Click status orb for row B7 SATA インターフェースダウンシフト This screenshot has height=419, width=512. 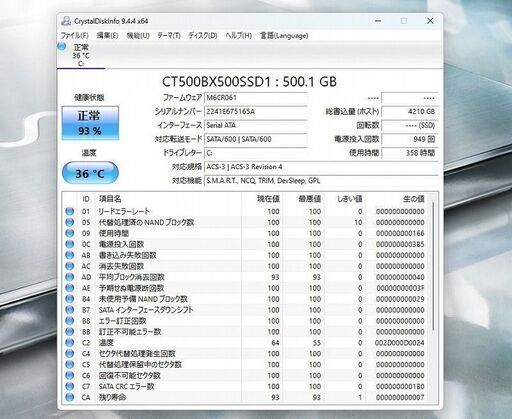(69, 310)
